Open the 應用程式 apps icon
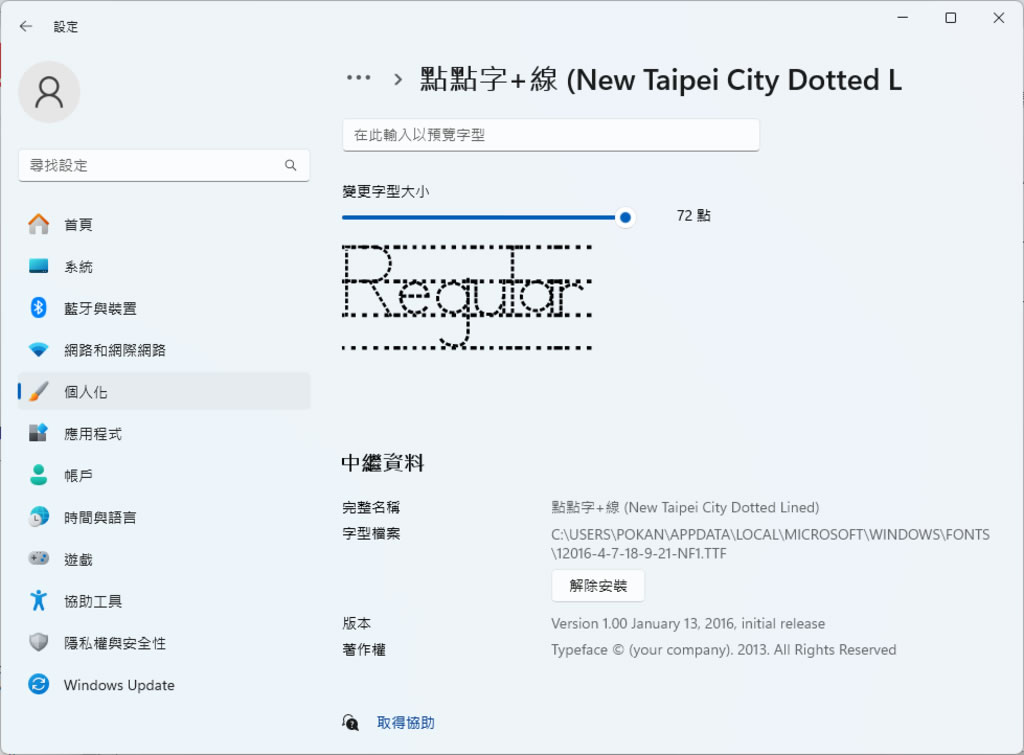The width and height of the screenshot is (1024, 755). pyautogui.click(x=39, y=434)
